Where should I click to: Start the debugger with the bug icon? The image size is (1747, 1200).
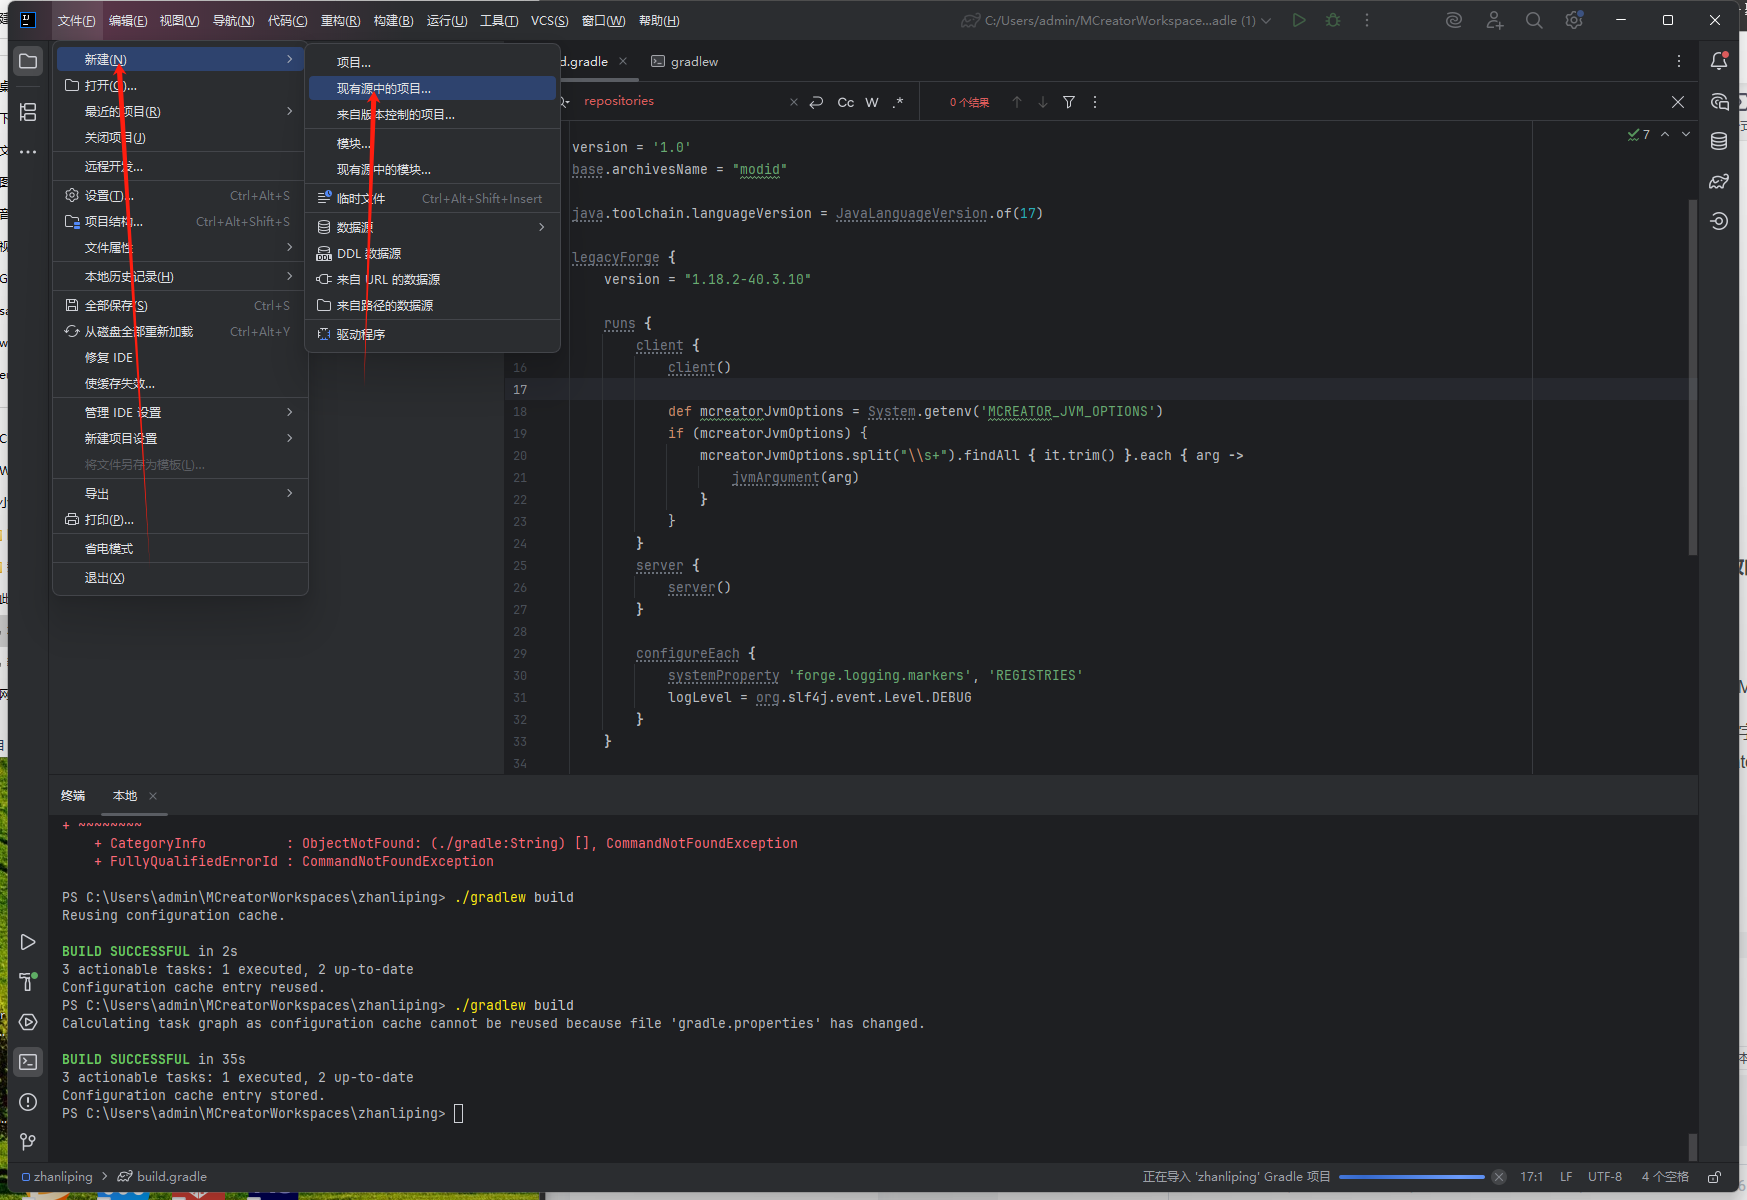pyautogui.click(x=1332, y=20)
